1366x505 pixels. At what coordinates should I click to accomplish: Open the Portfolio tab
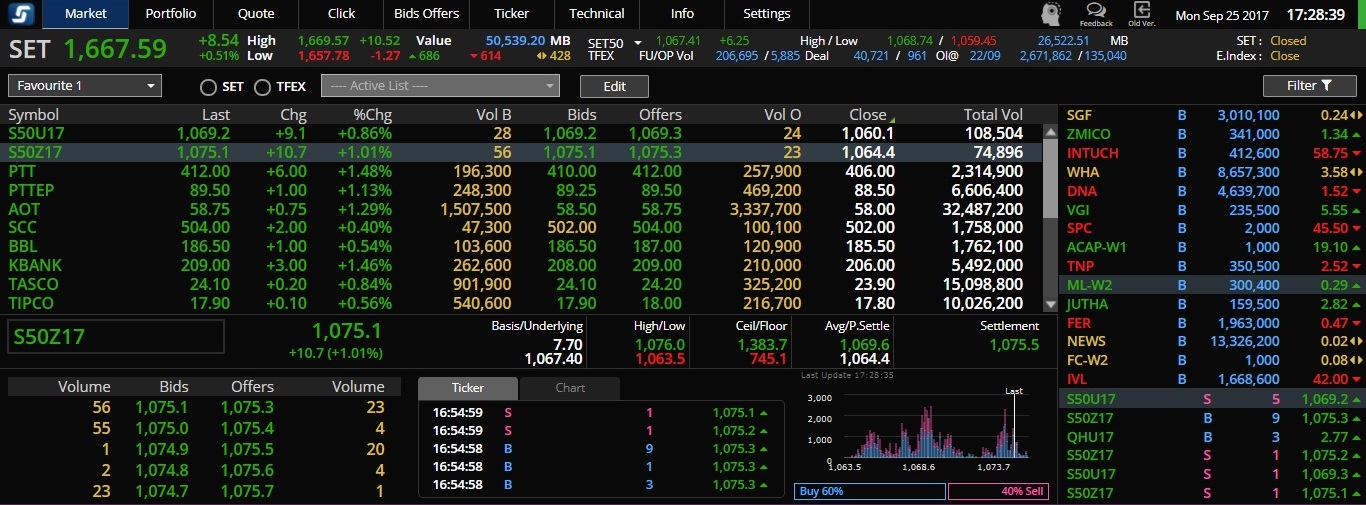pos(171,14)
